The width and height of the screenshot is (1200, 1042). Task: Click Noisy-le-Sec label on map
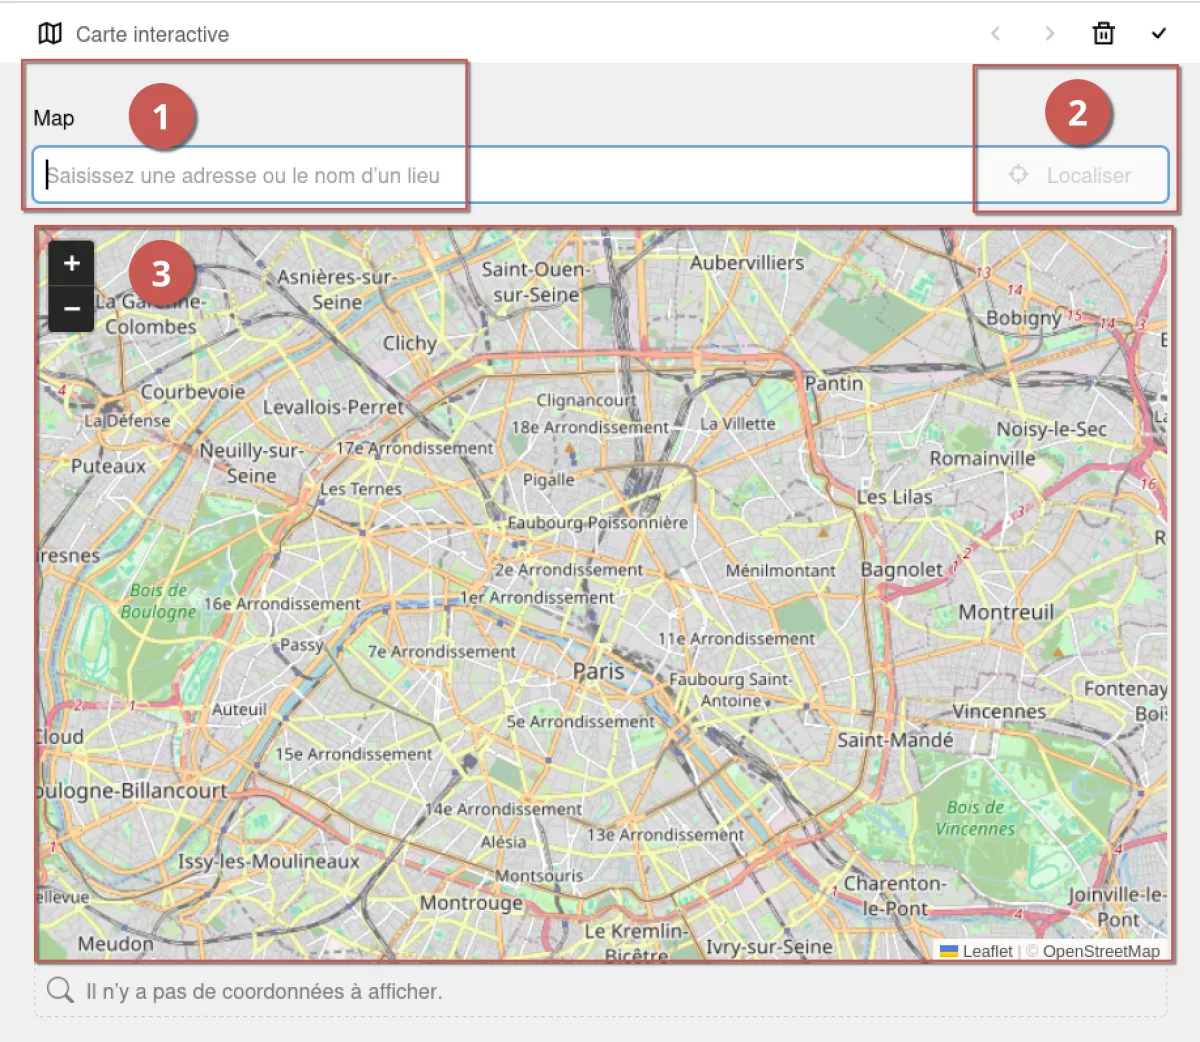1051,429
